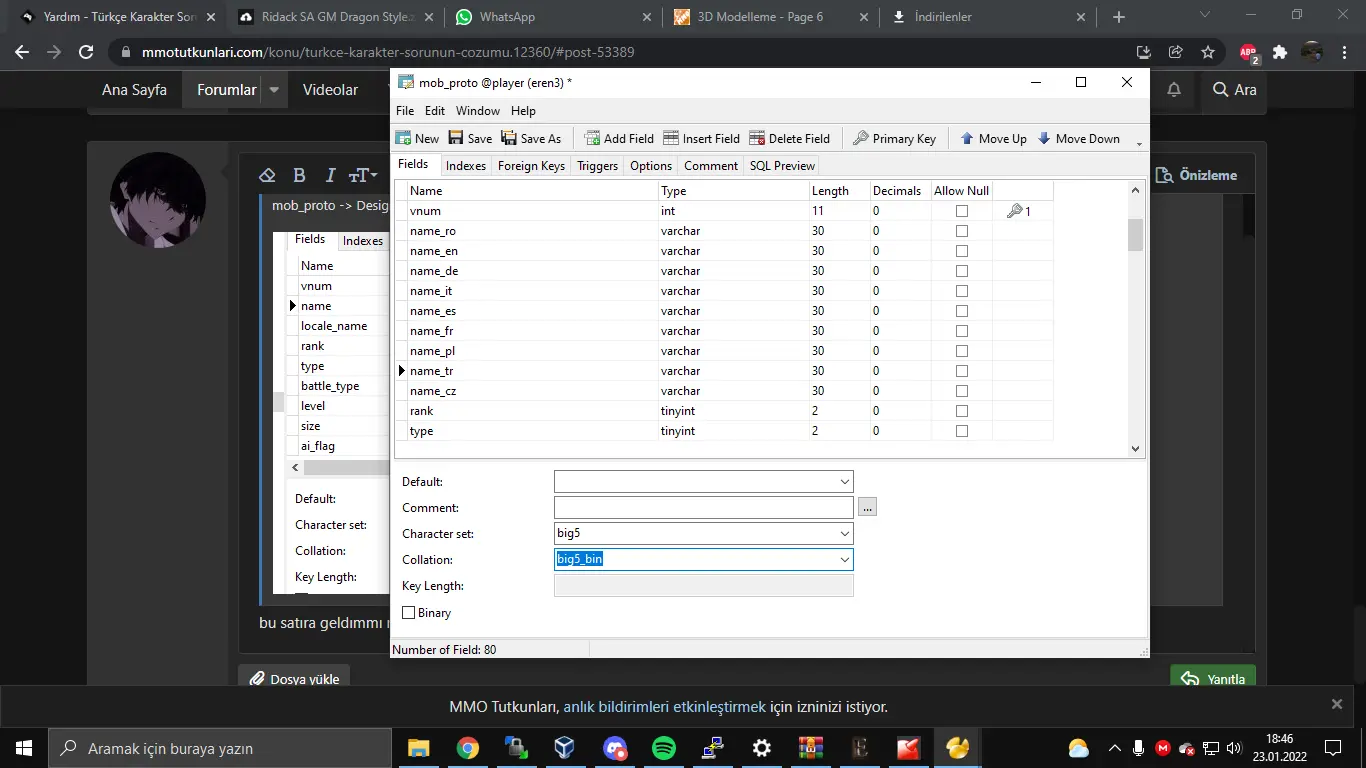
Task: Save the table with Save icon
Action: [456, 138]
